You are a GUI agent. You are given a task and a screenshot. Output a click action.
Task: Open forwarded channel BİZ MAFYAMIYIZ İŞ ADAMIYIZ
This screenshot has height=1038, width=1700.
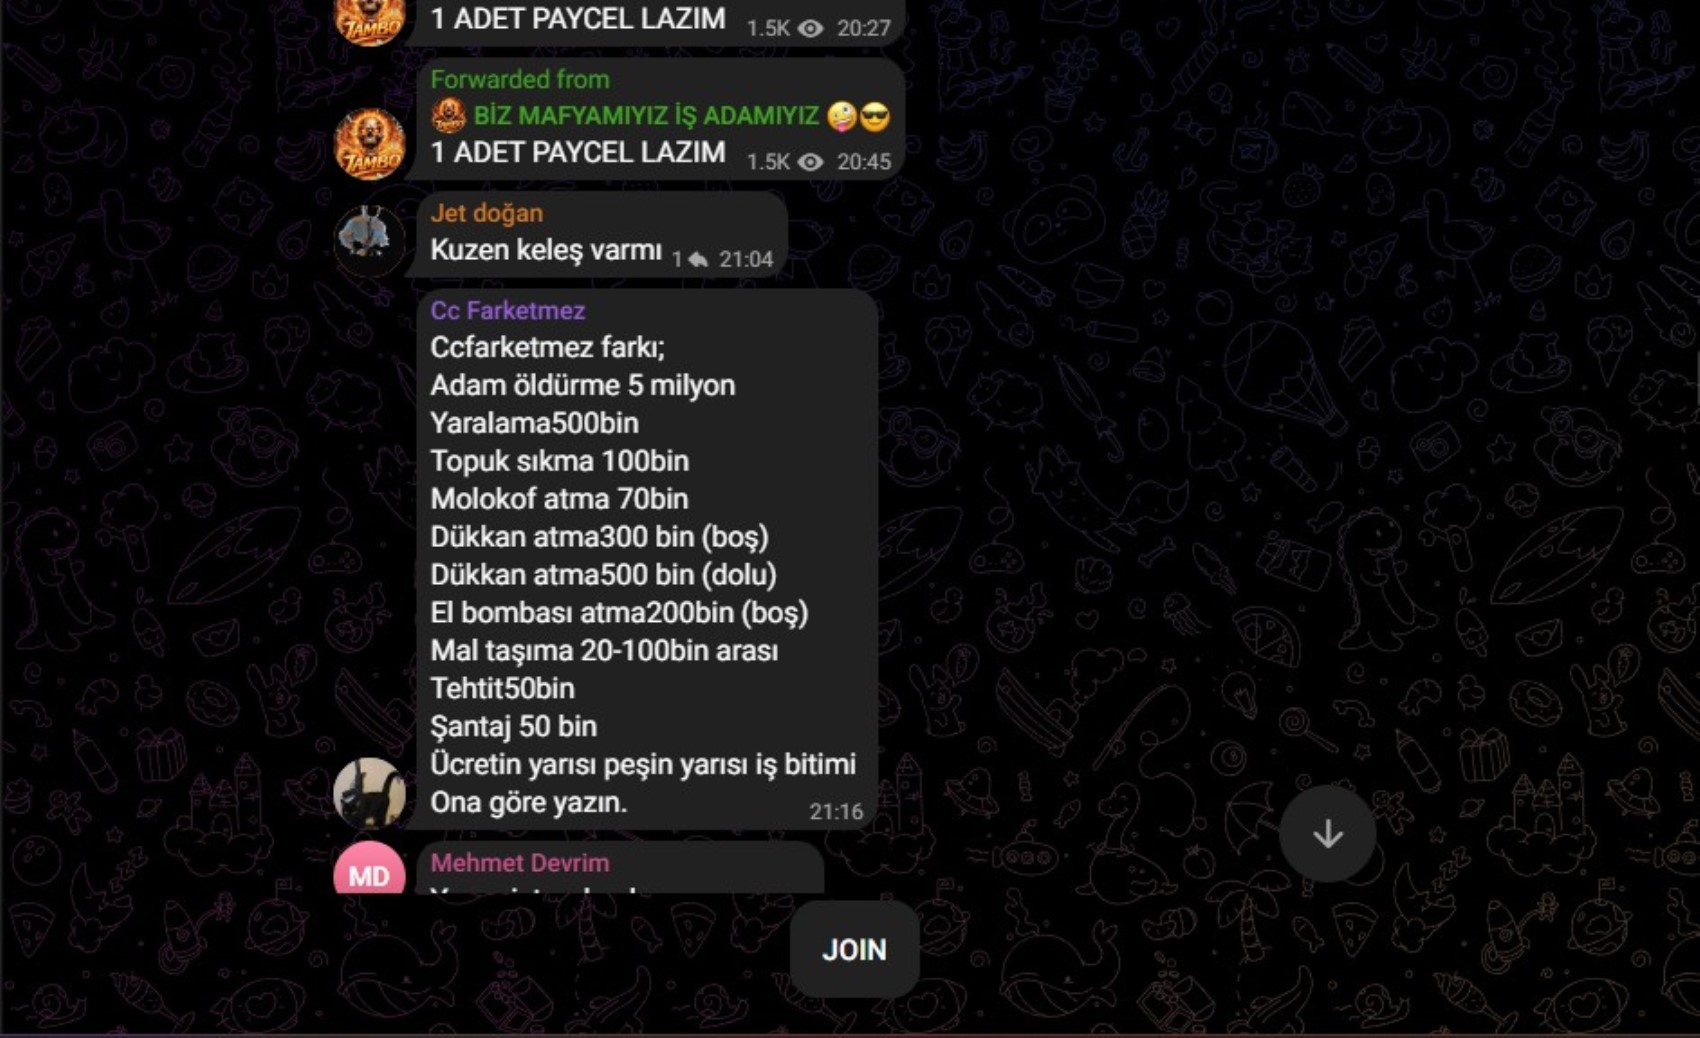646,116
